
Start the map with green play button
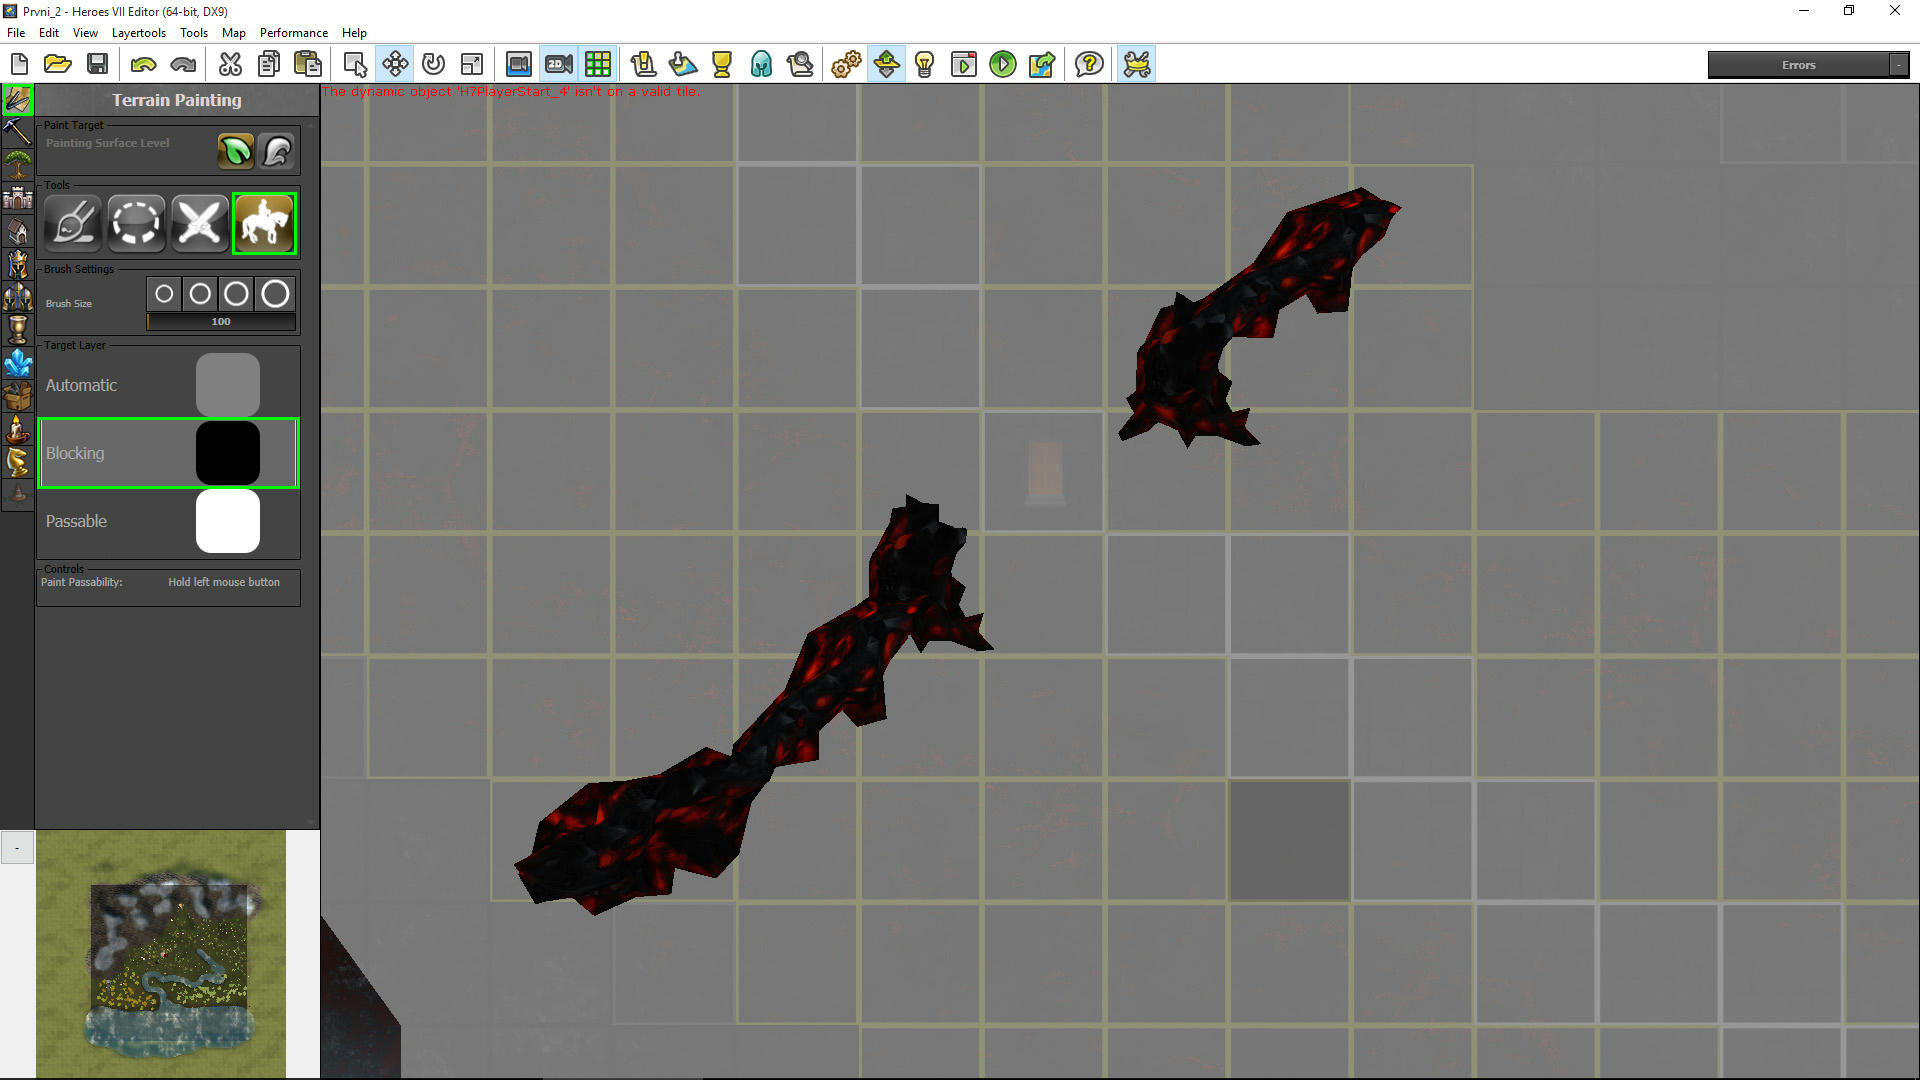click(1003, 65)
